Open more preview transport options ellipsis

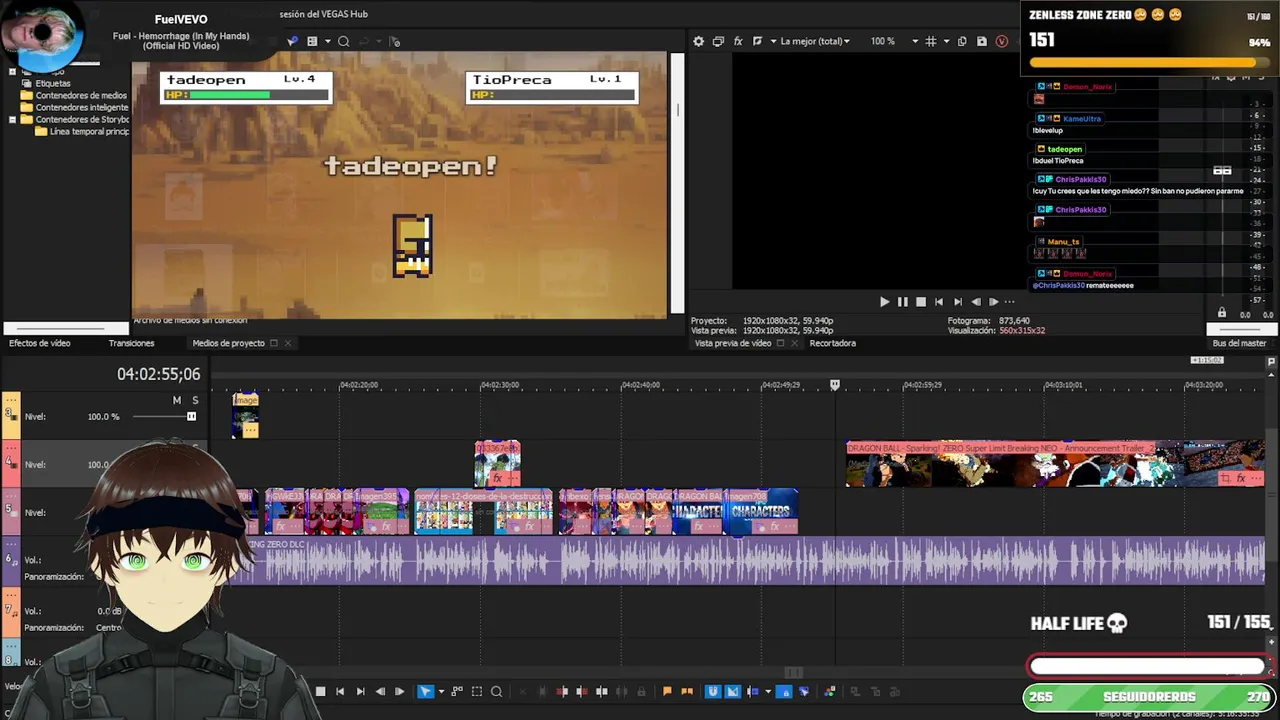pos(1009,301)
